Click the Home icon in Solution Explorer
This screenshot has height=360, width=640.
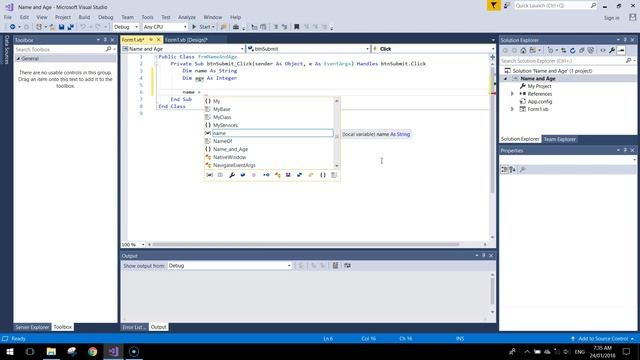point(523,51)
